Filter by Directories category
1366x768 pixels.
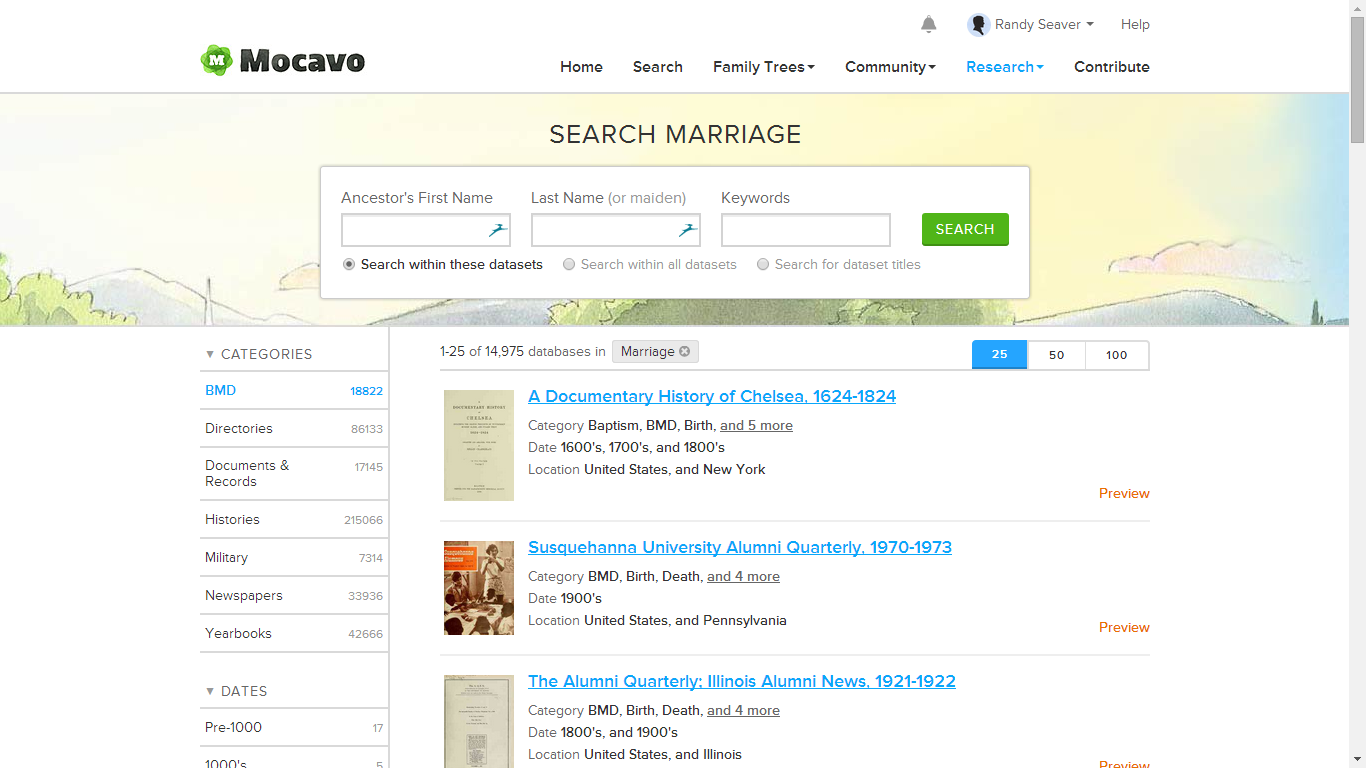pos(294,428)
